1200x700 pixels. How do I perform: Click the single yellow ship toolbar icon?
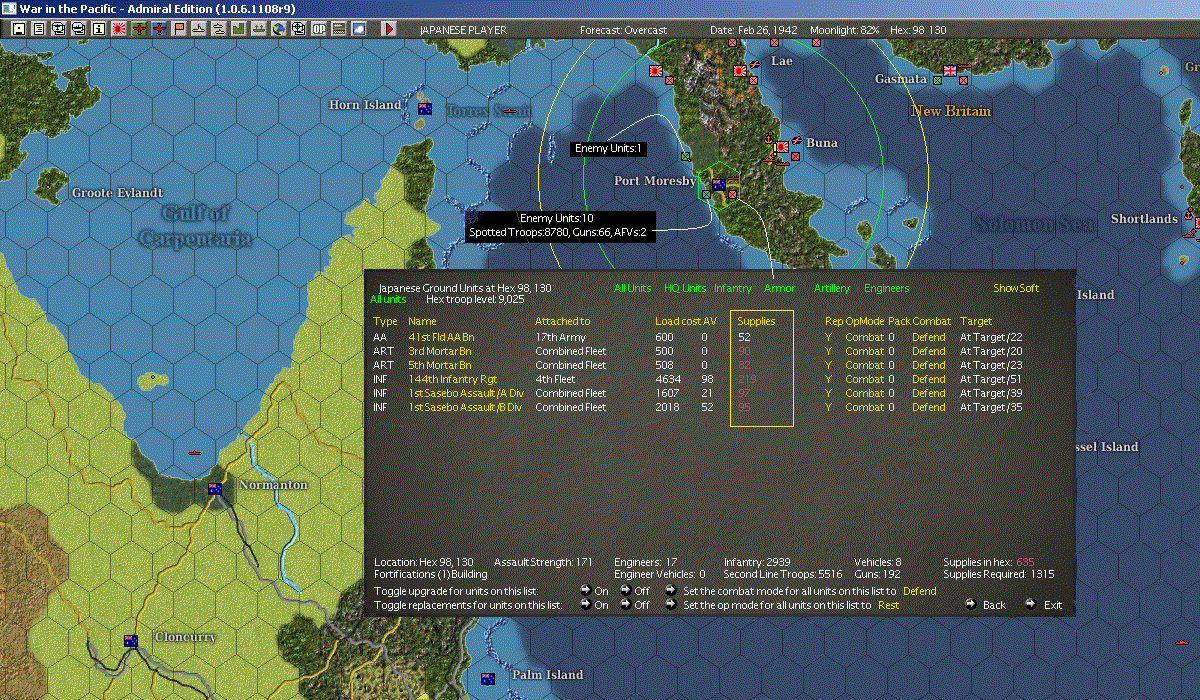point(199,29)
